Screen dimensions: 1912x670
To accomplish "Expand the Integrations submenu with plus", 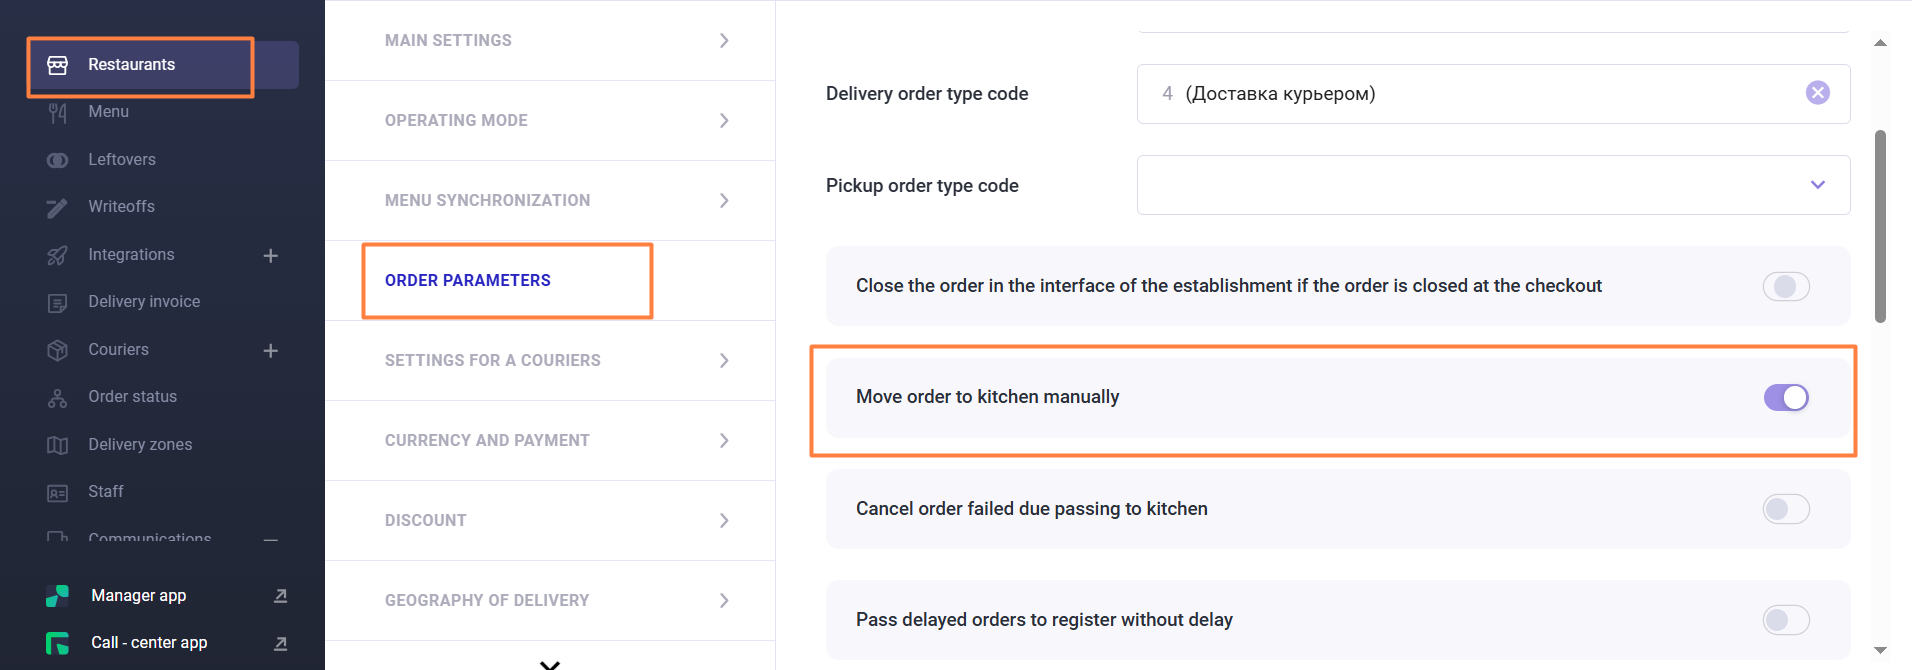I will click(270, 256).
